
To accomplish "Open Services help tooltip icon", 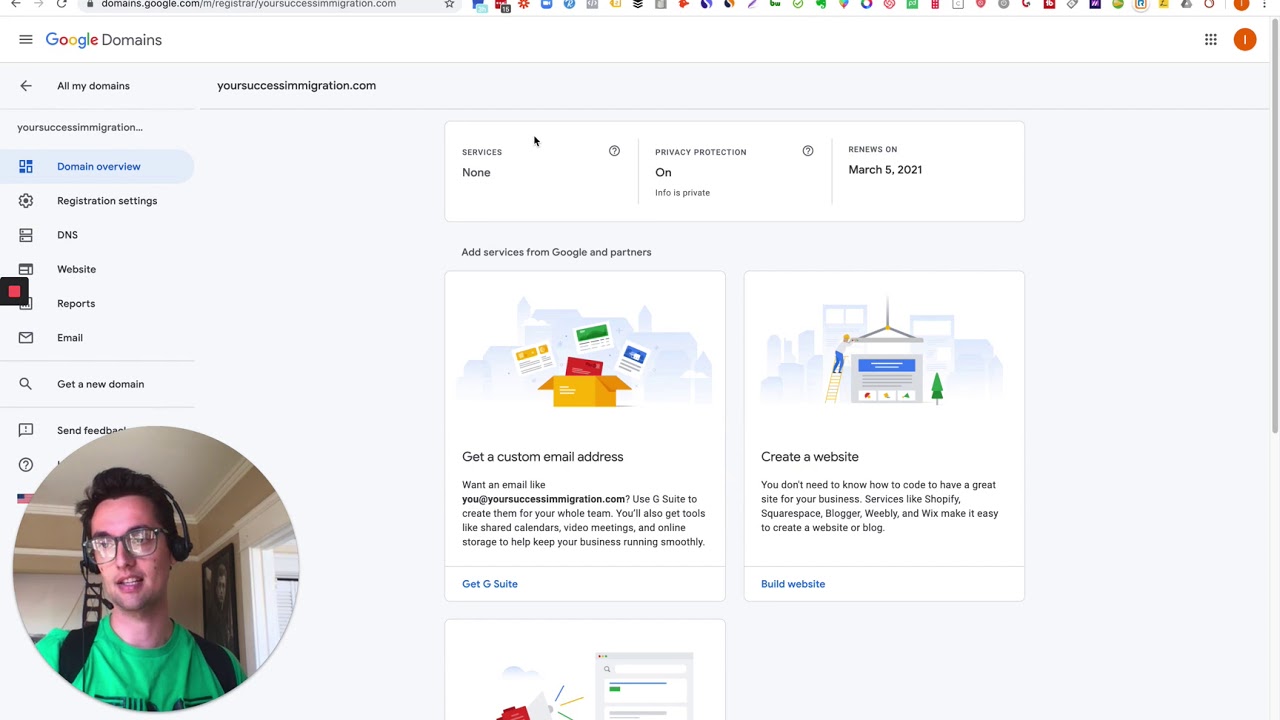I will click(x=614, y=151).
